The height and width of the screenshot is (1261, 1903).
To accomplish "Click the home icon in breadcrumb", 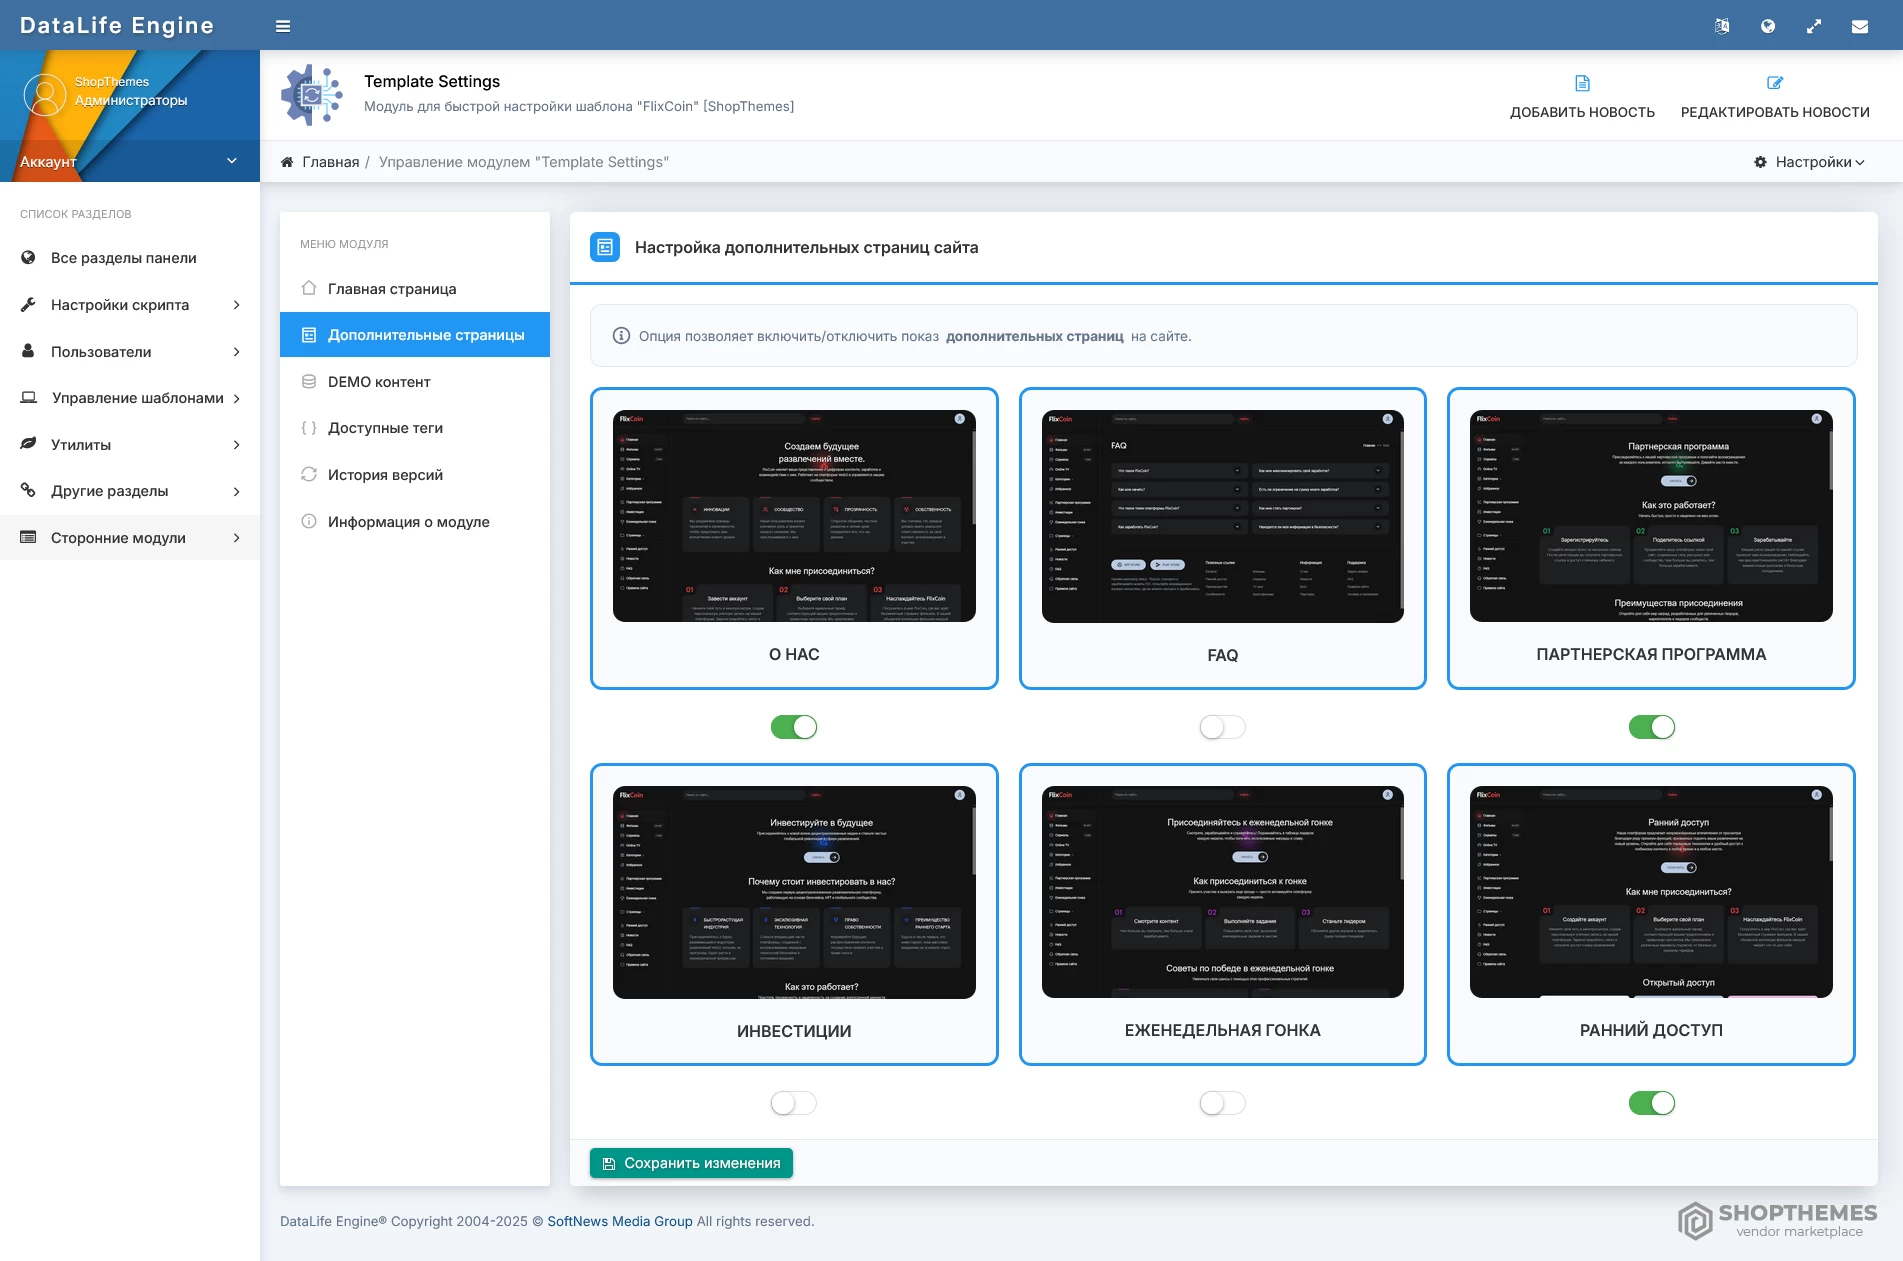I will (x=287, y=162).
